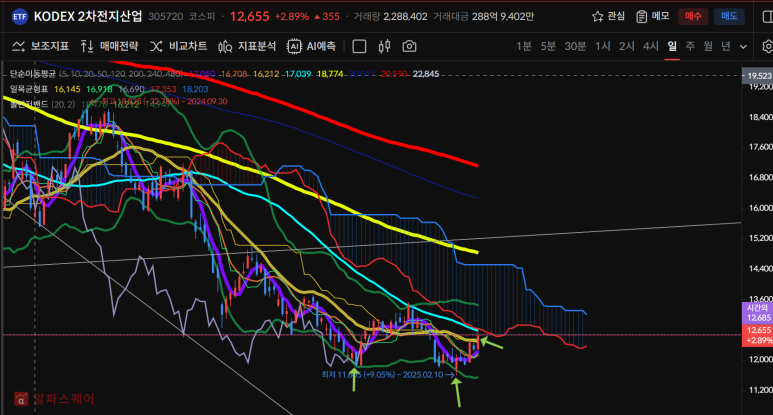This screenshot has height=415, width=773.
Task: Click the 18,203 Ichimoku value
Action: (195, 89)
